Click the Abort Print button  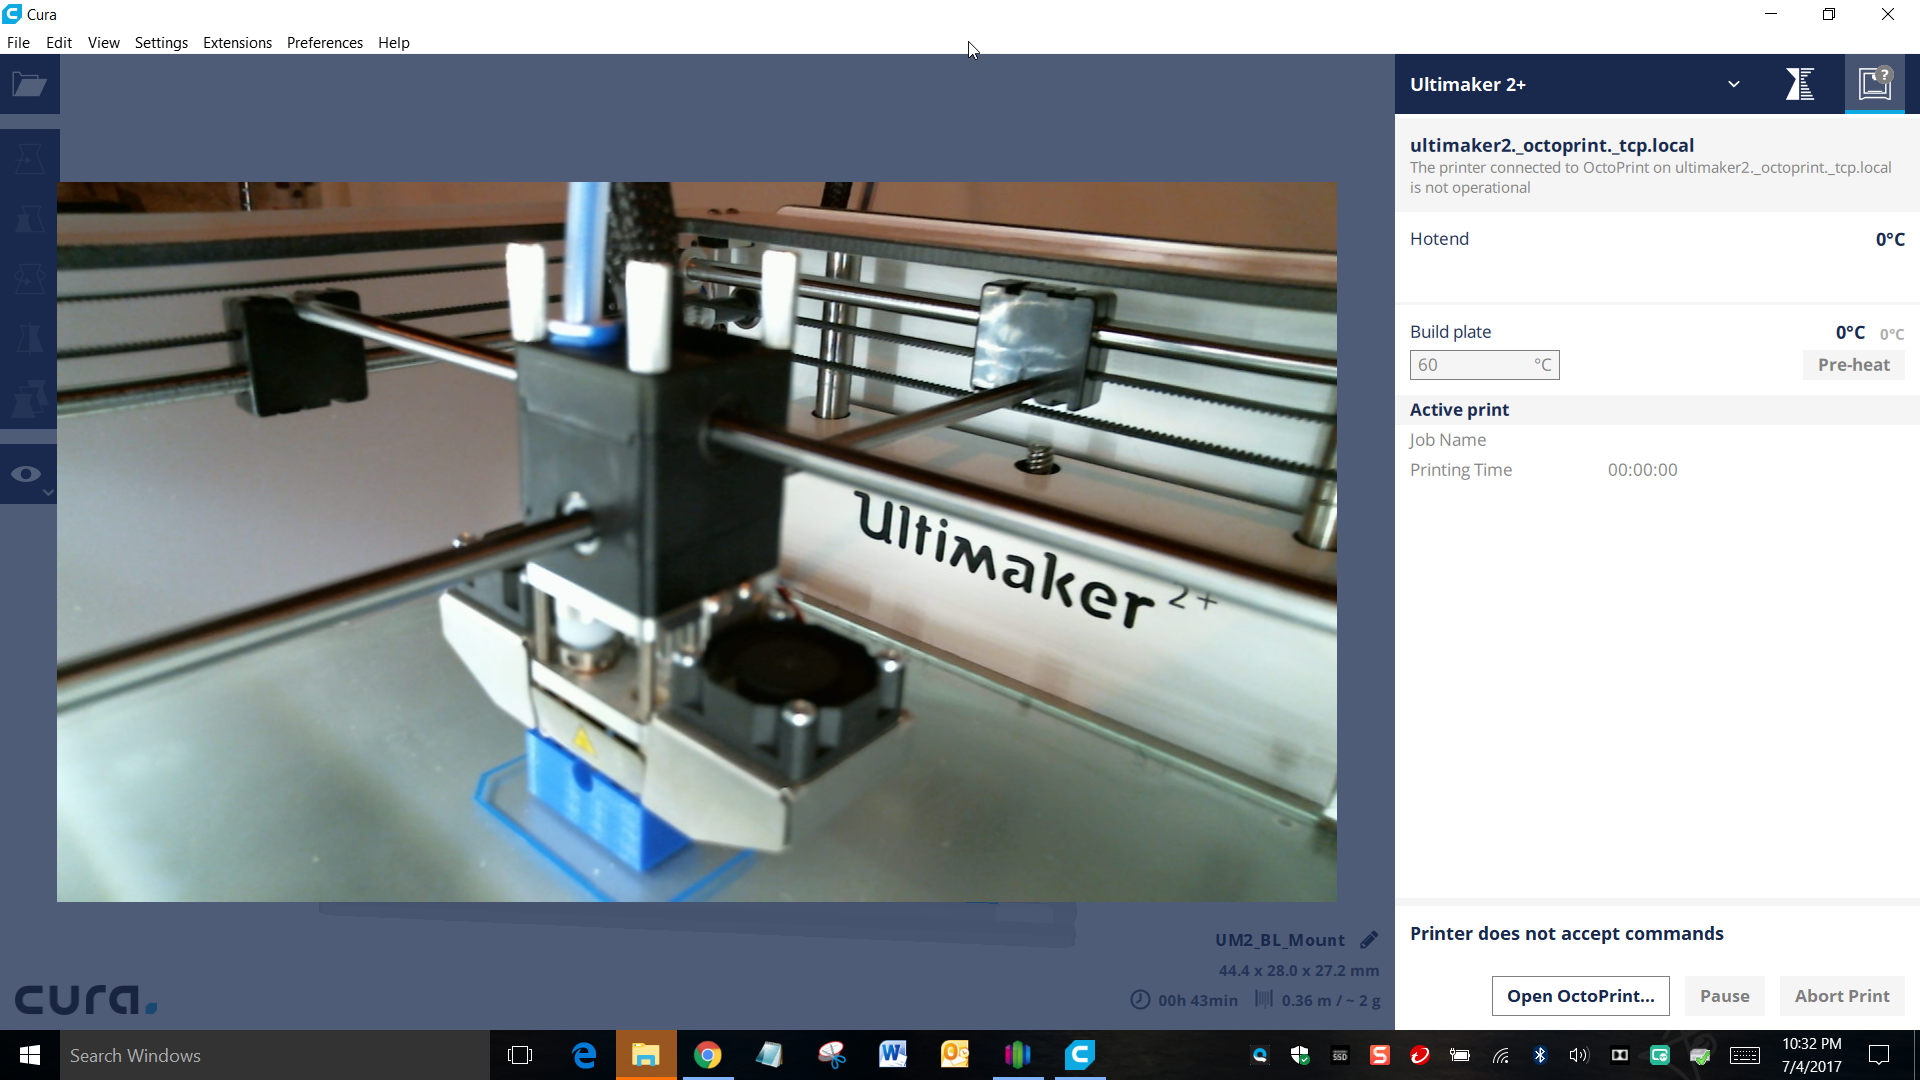coord(1841,996)
